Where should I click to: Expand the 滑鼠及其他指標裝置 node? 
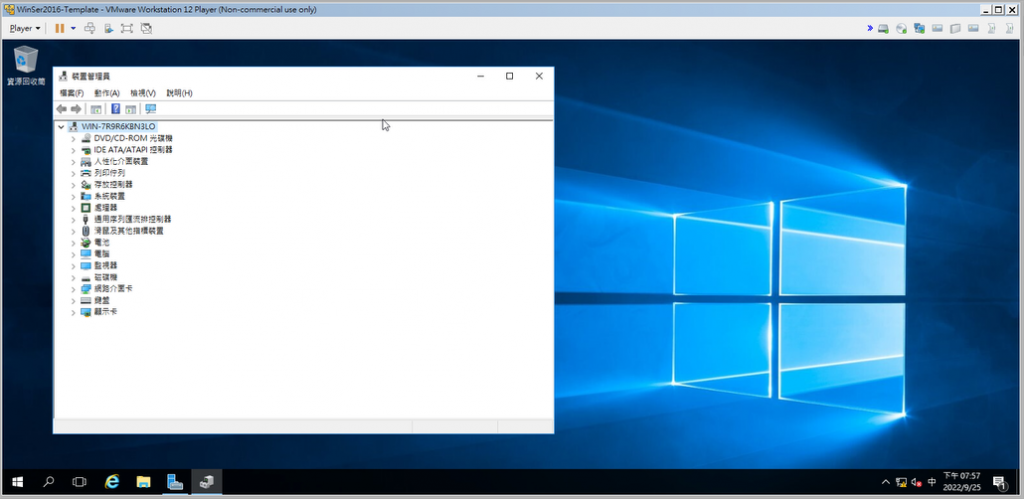point(73,231)
